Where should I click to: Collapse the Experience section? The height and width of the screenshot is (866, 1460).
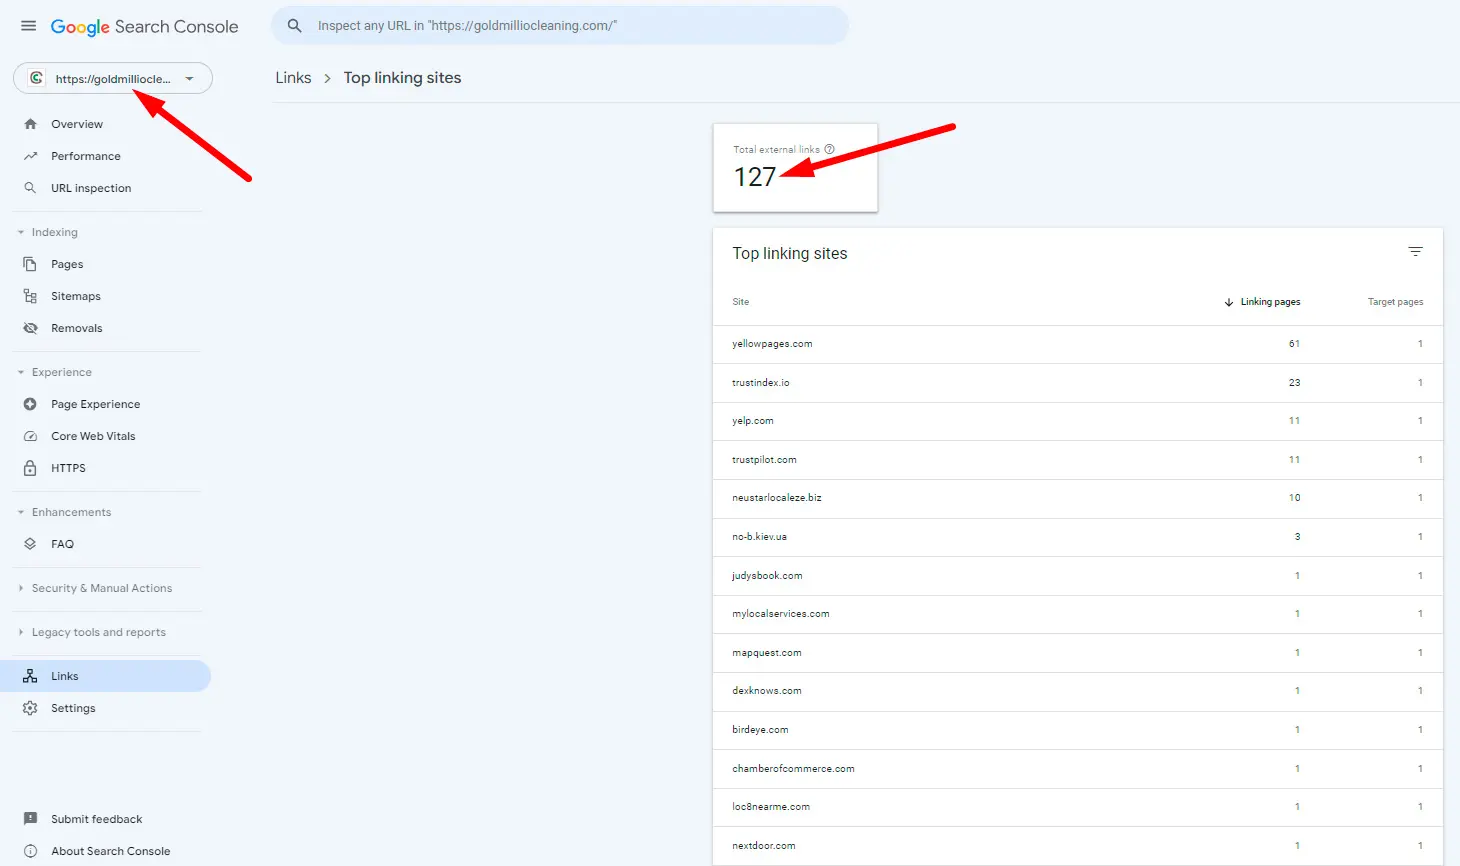[x=21, y=372]
